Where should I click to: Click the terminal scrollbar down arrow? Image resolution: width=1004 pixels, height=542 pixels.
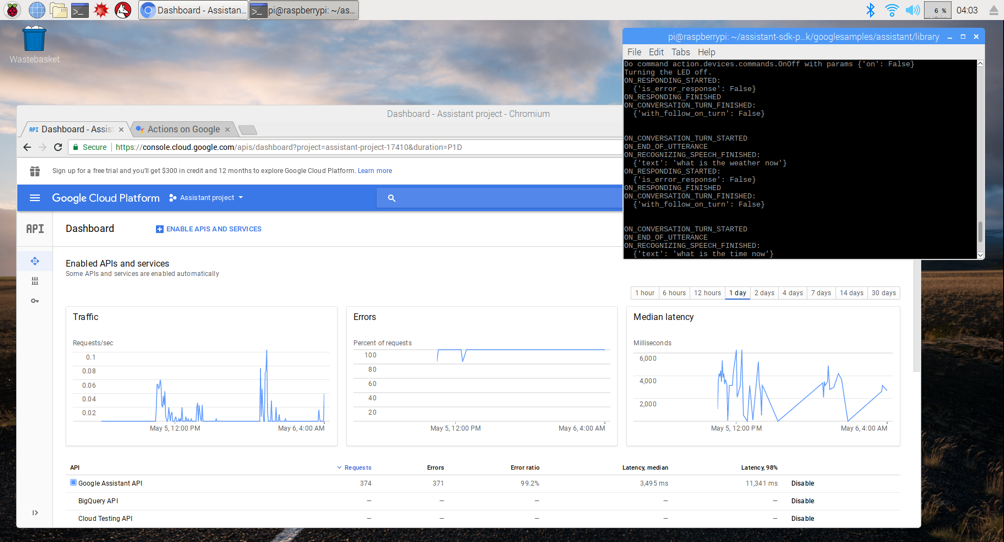[980, 254]
